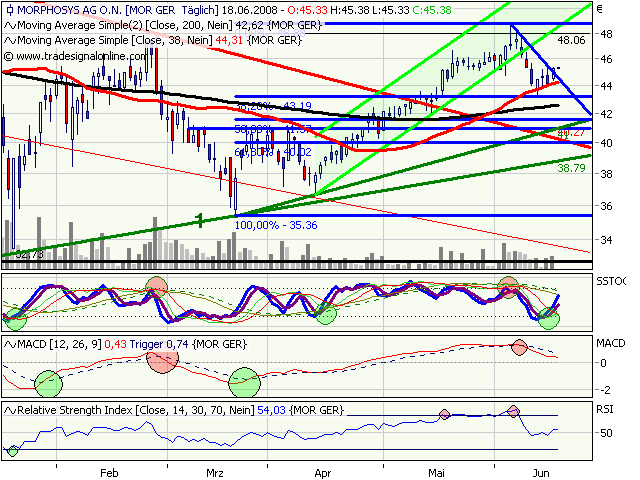Click the close value C:45.38
Image resolution: width=640 pixels, height=480 pixels.
431,10
